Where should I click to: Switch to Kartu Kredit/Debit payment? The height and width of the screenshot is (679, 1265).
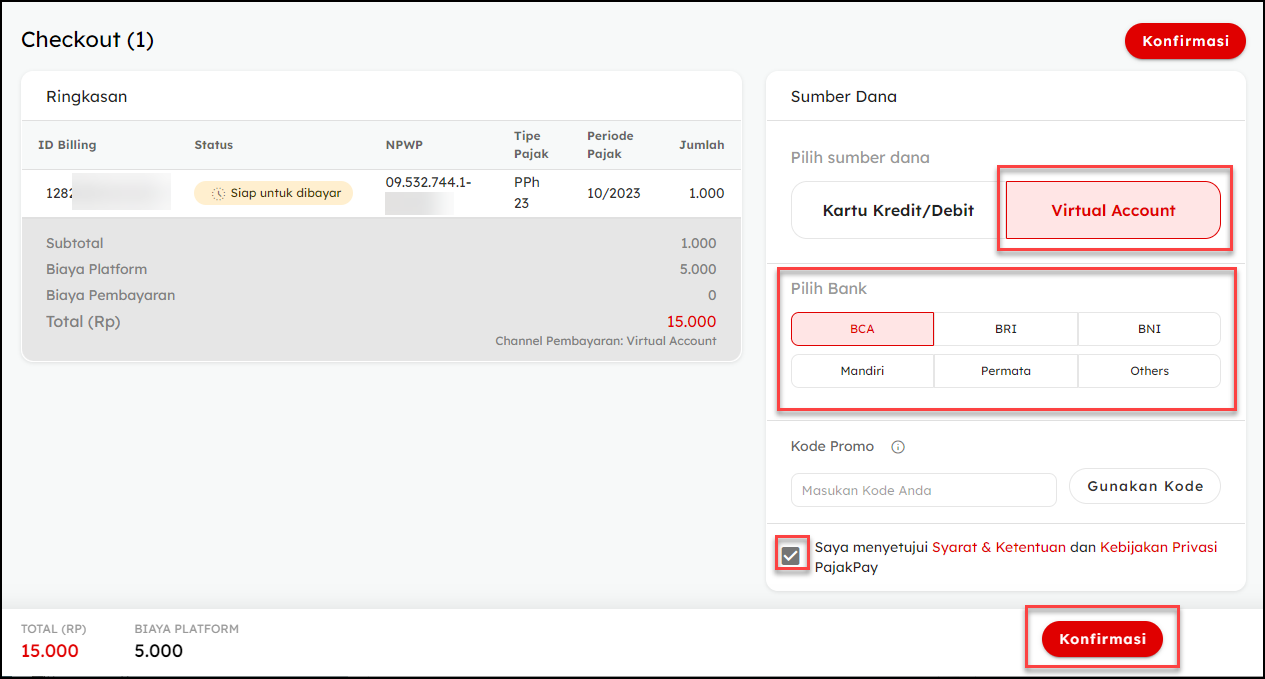(x=897, y=210)
